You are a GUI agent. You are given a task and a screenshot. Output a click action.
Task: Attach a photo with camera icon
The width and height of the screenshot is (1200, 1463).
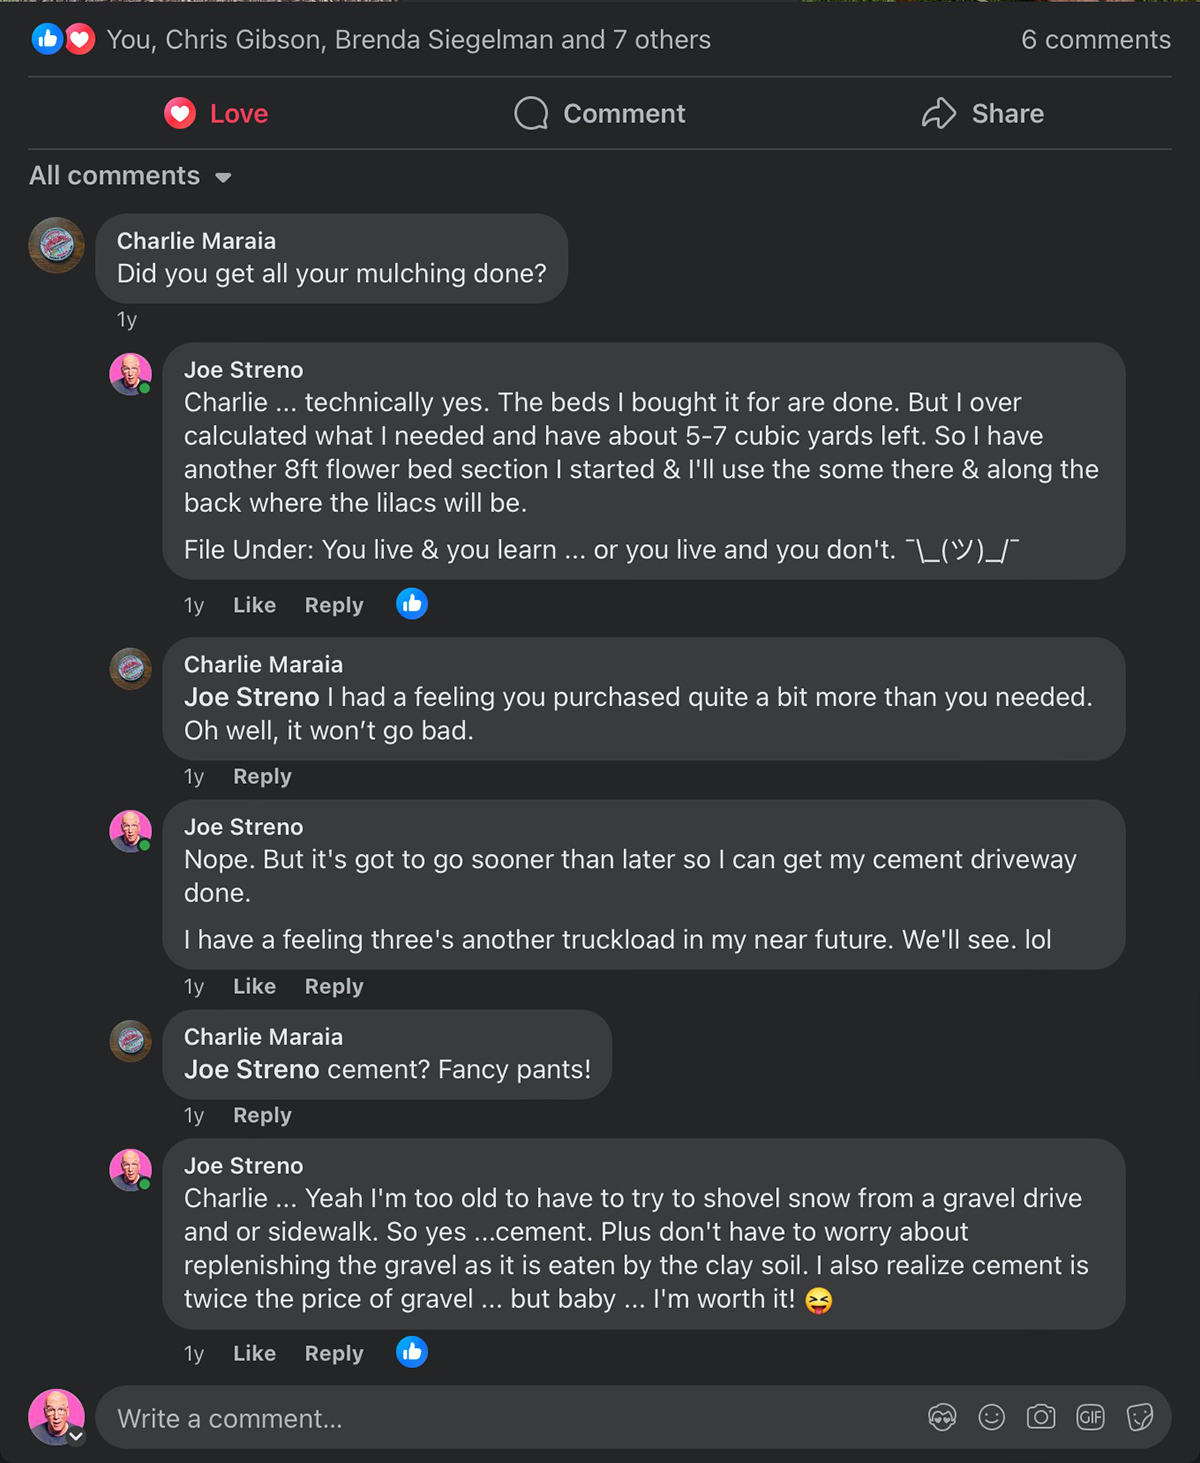1041,1417
